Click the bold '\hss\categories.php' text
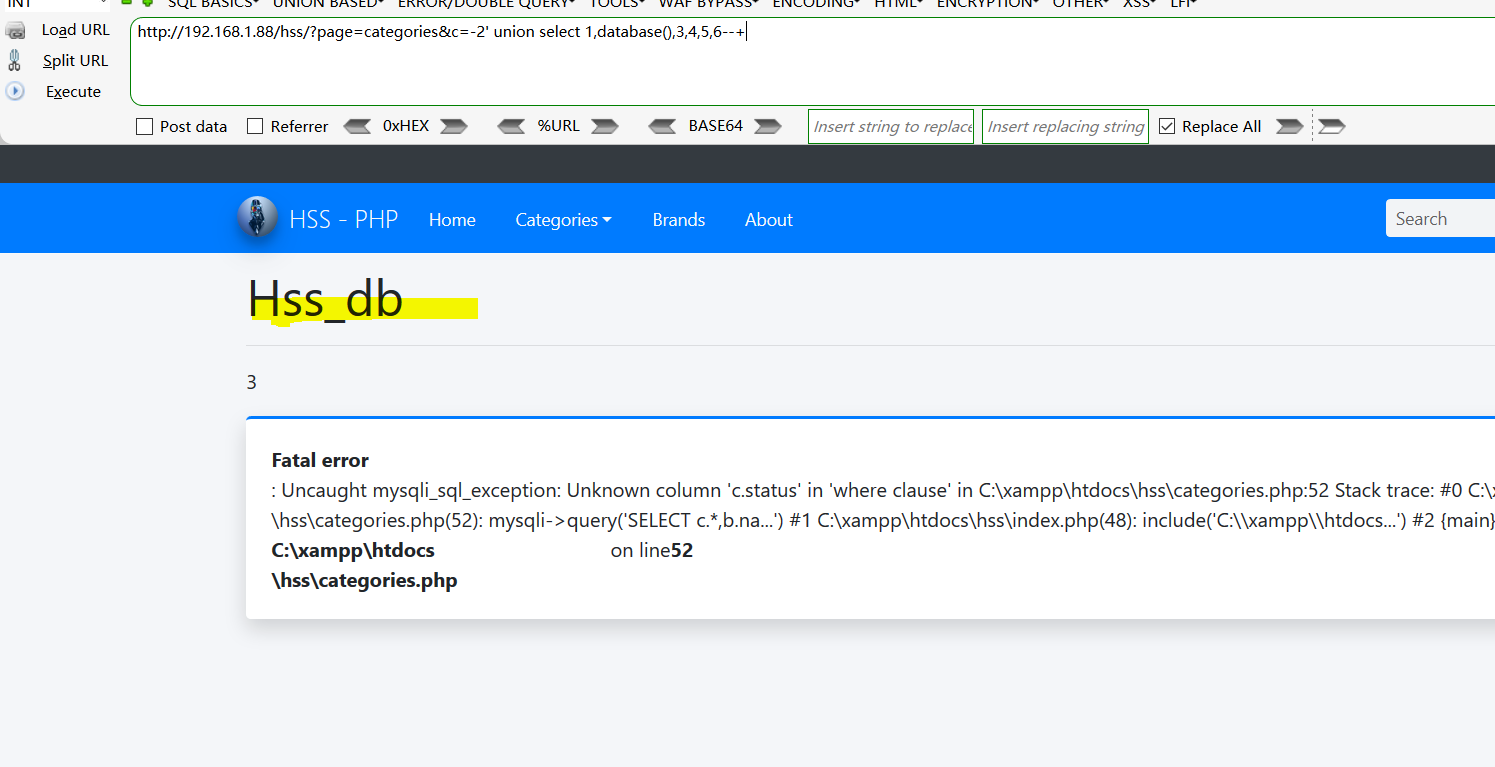 point(365,580)
